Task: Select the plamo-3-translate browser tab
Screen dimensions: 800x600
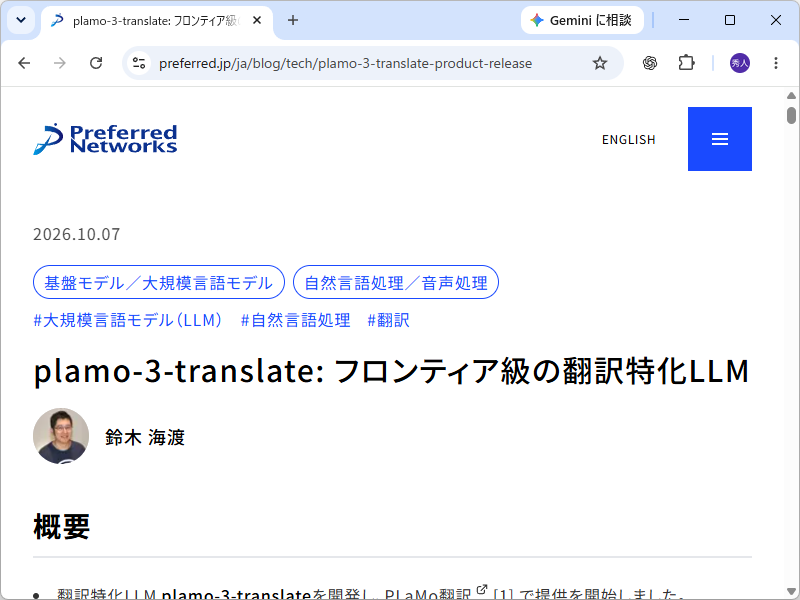Action: [x=156, y=21]
